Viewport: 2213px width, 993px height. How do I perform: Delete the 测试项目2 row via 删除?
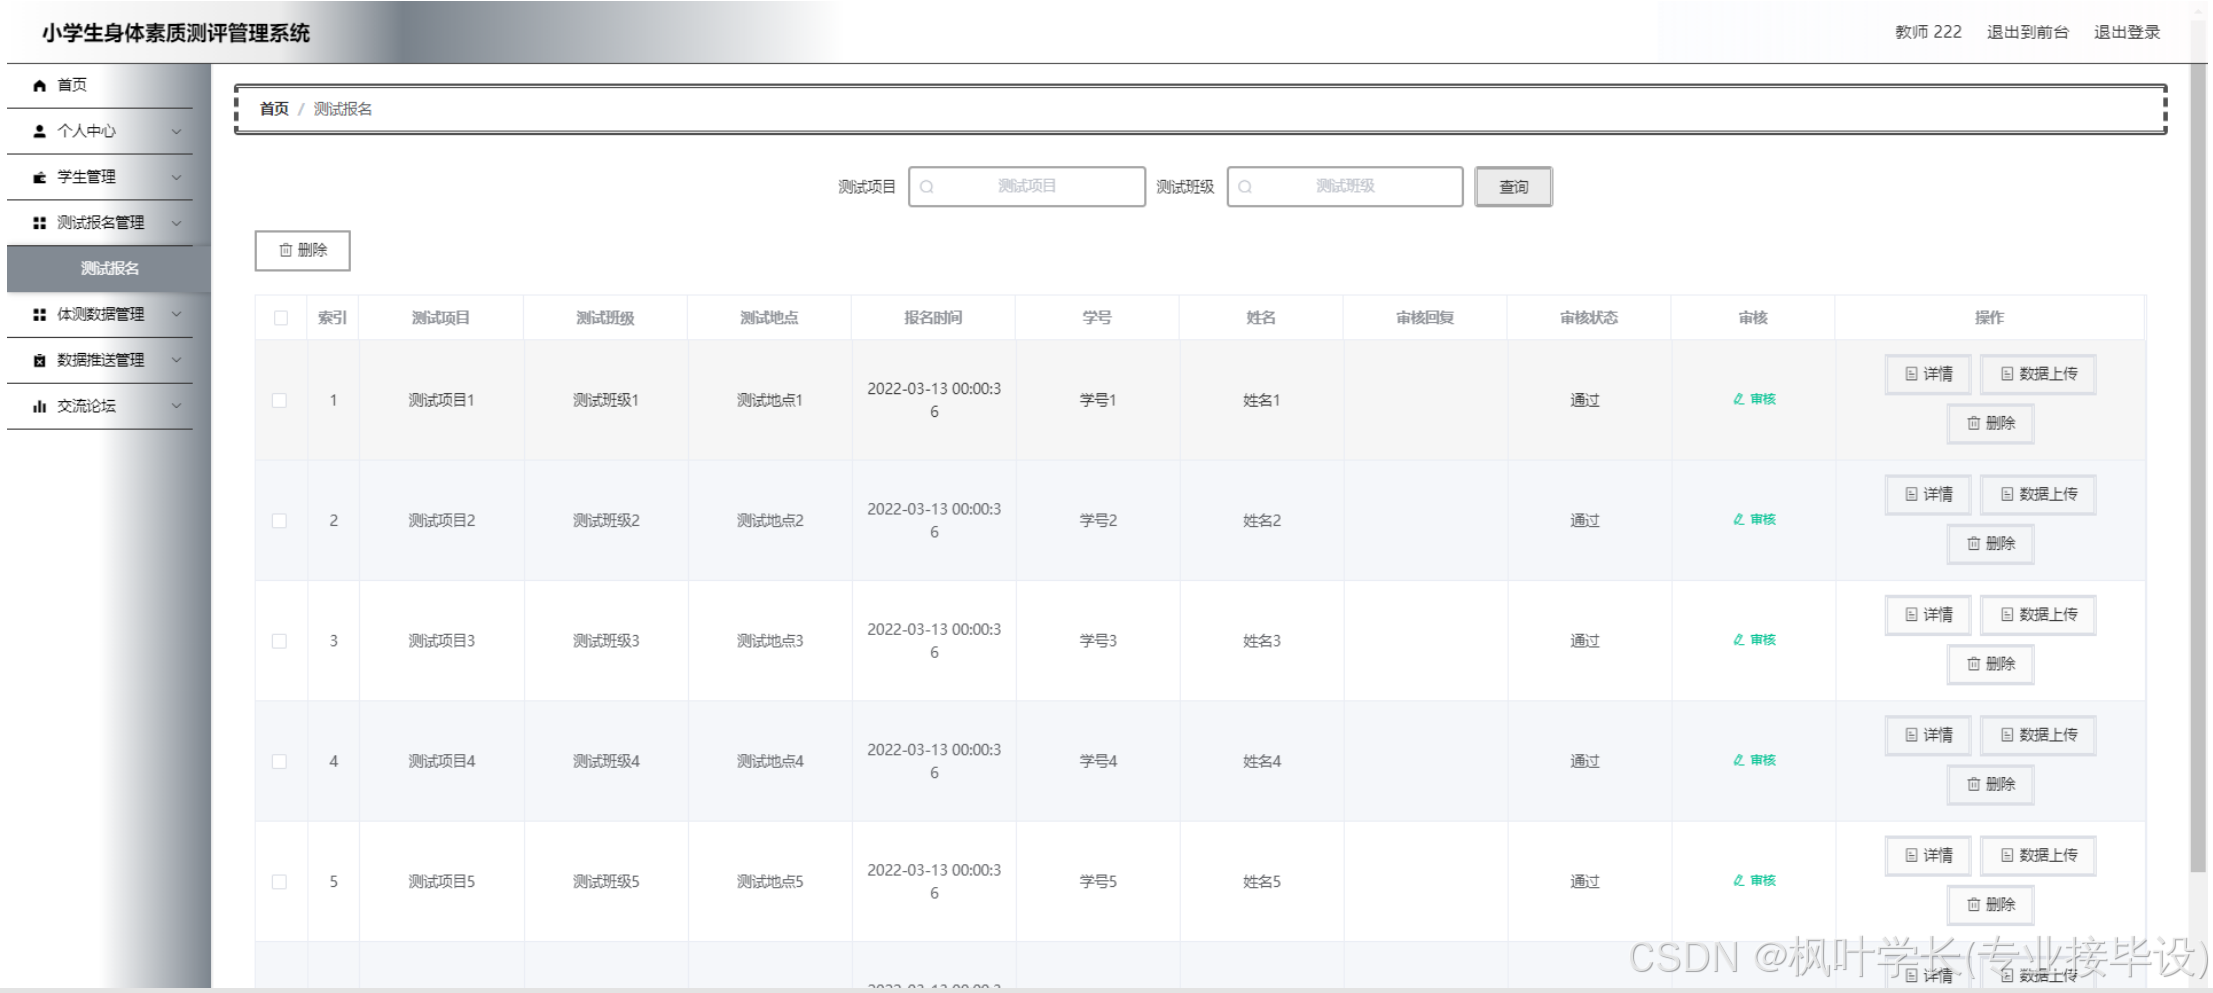point(1990,543)
